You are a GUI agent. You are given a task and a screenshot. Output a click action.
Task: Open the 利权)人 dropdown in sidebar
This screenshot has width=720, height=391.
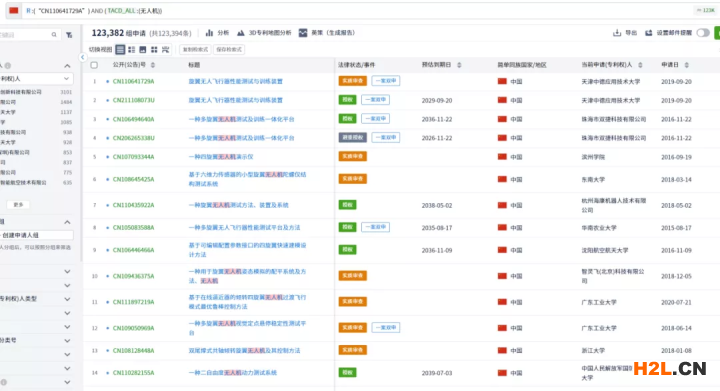click(x=35, y=78)
